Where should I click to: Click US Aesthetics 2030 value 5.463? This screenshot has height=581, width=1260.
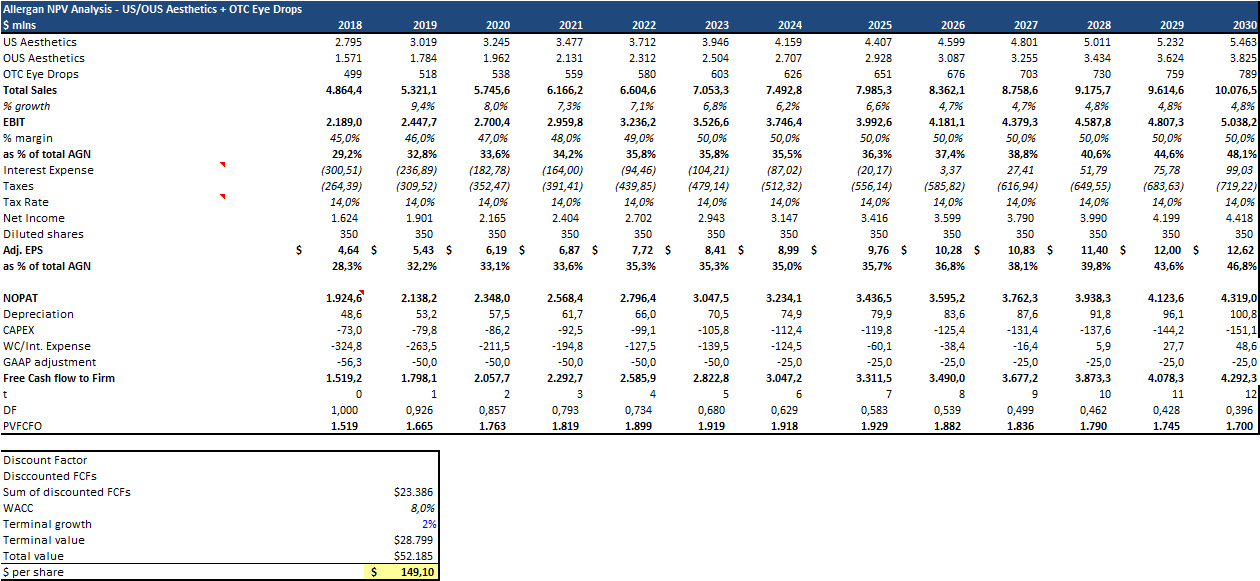1242,42
